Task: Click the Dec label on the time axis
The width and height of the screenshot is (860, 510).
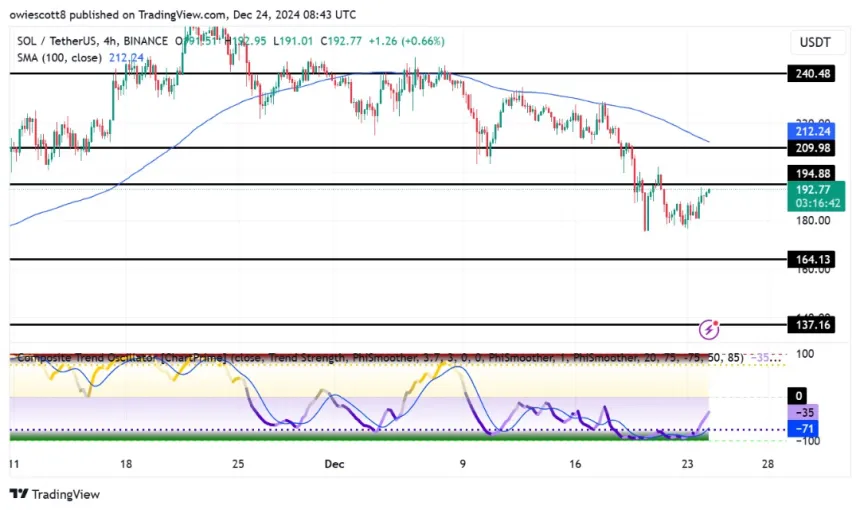Action: 333,465
